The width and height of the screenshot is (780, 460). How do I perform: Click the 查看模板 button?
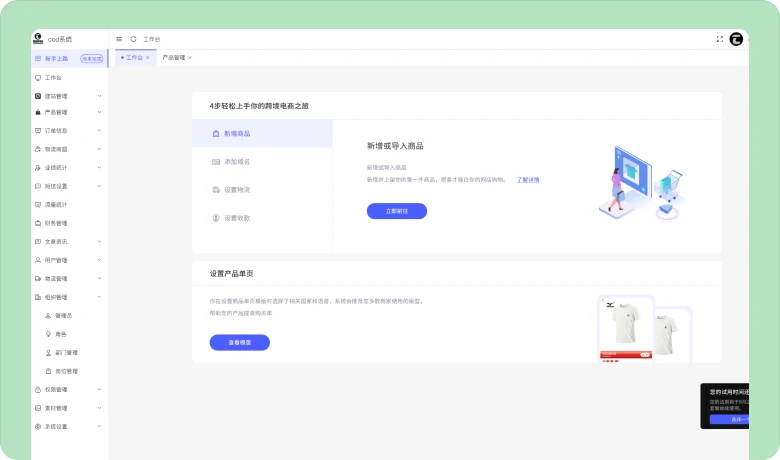coord(239,342)
